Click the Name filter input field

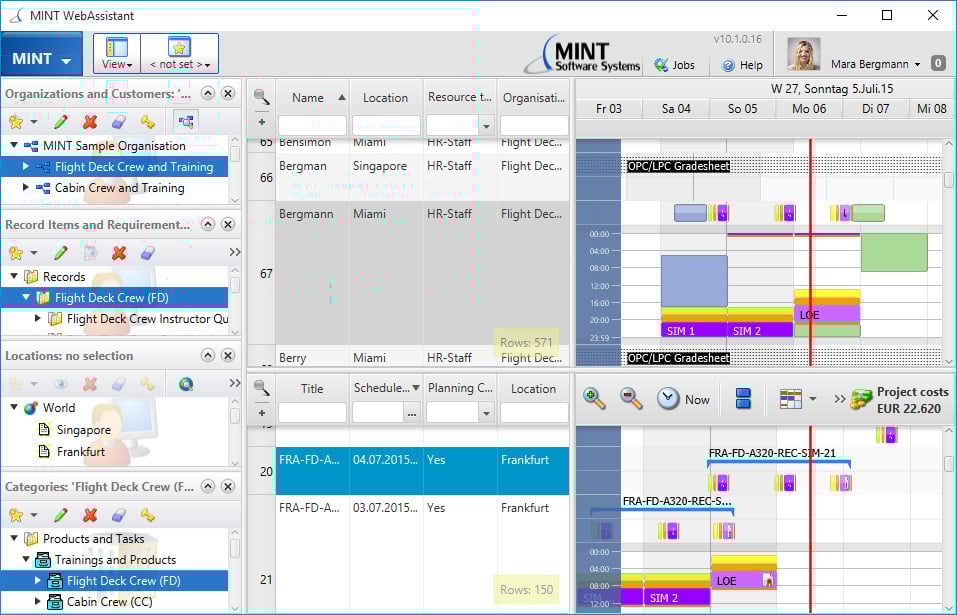(x=312, y=126)
